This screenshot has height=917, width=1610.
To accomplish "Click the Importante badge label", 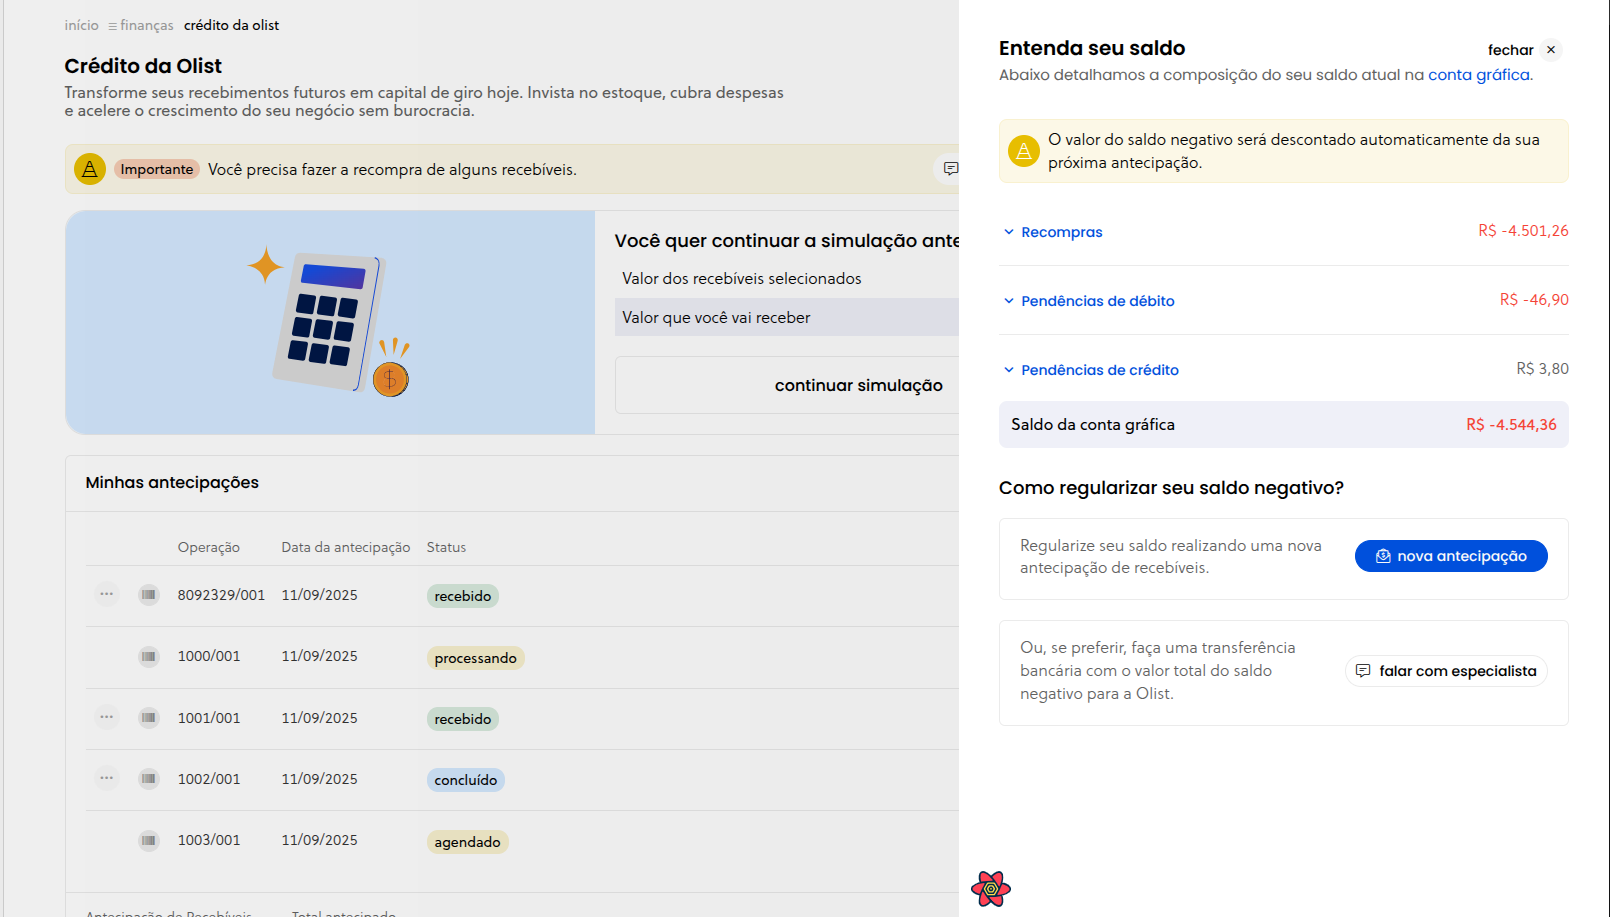I will tap(157, 169).
